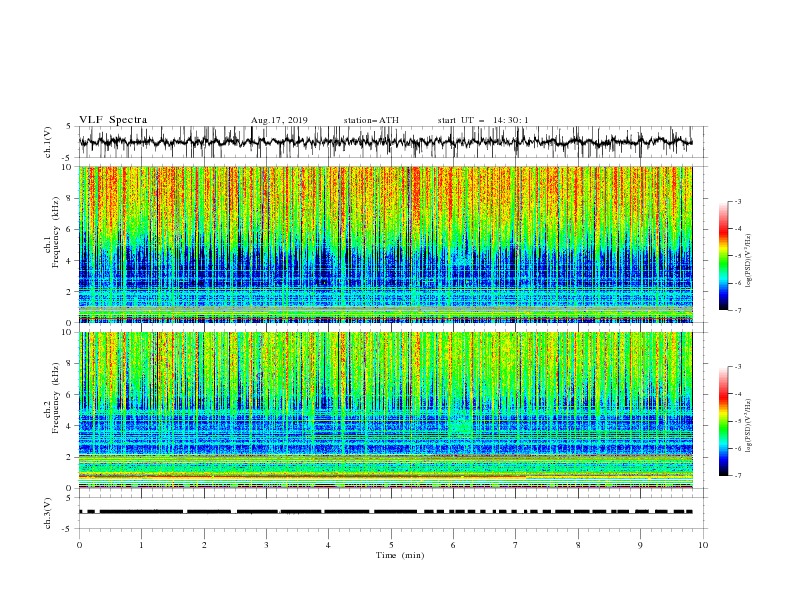This screenshot has height=612, width=792.
Task: Click the 'station=ATH' label
Action: [x=371, y=120]
